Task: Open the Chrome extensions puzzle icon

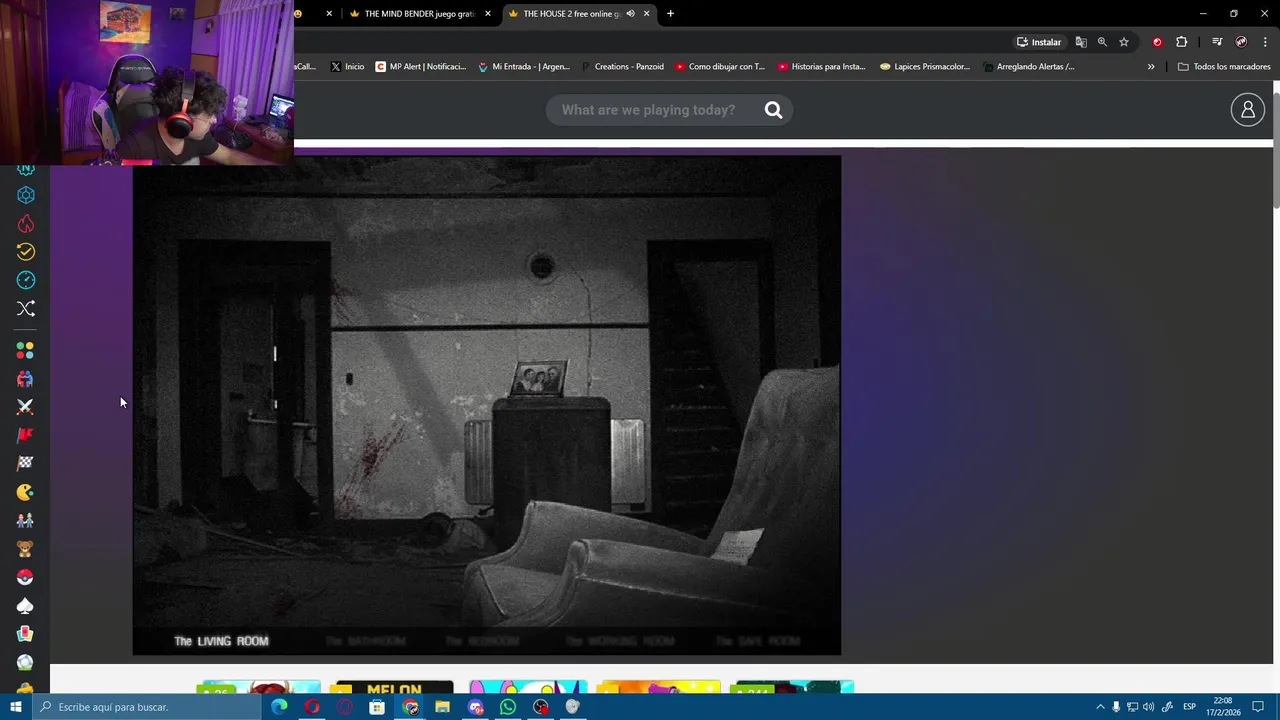Action: (1182, 42)
